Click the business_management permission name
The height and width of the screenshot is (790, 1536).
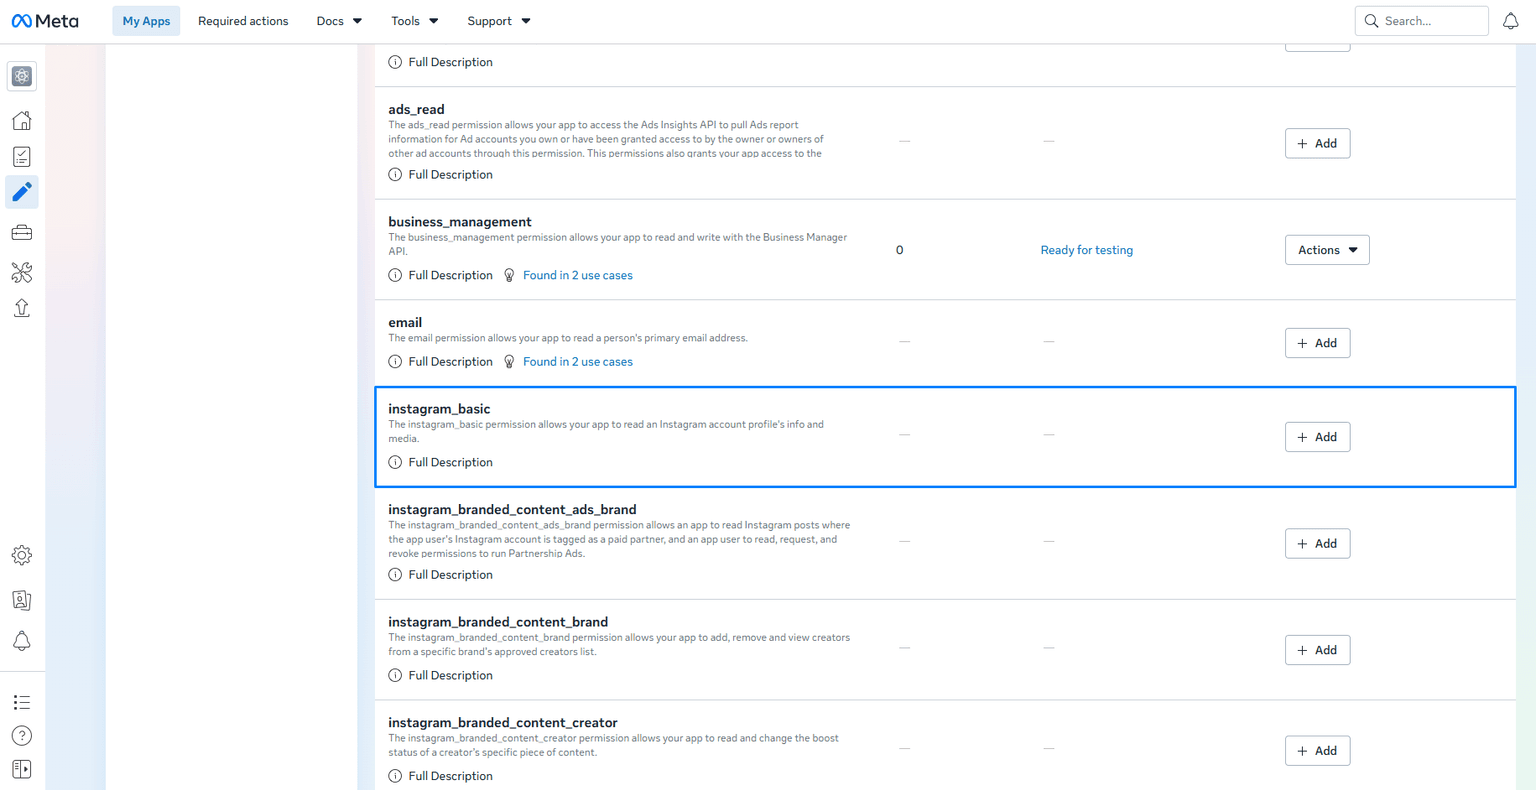[460, 222]
